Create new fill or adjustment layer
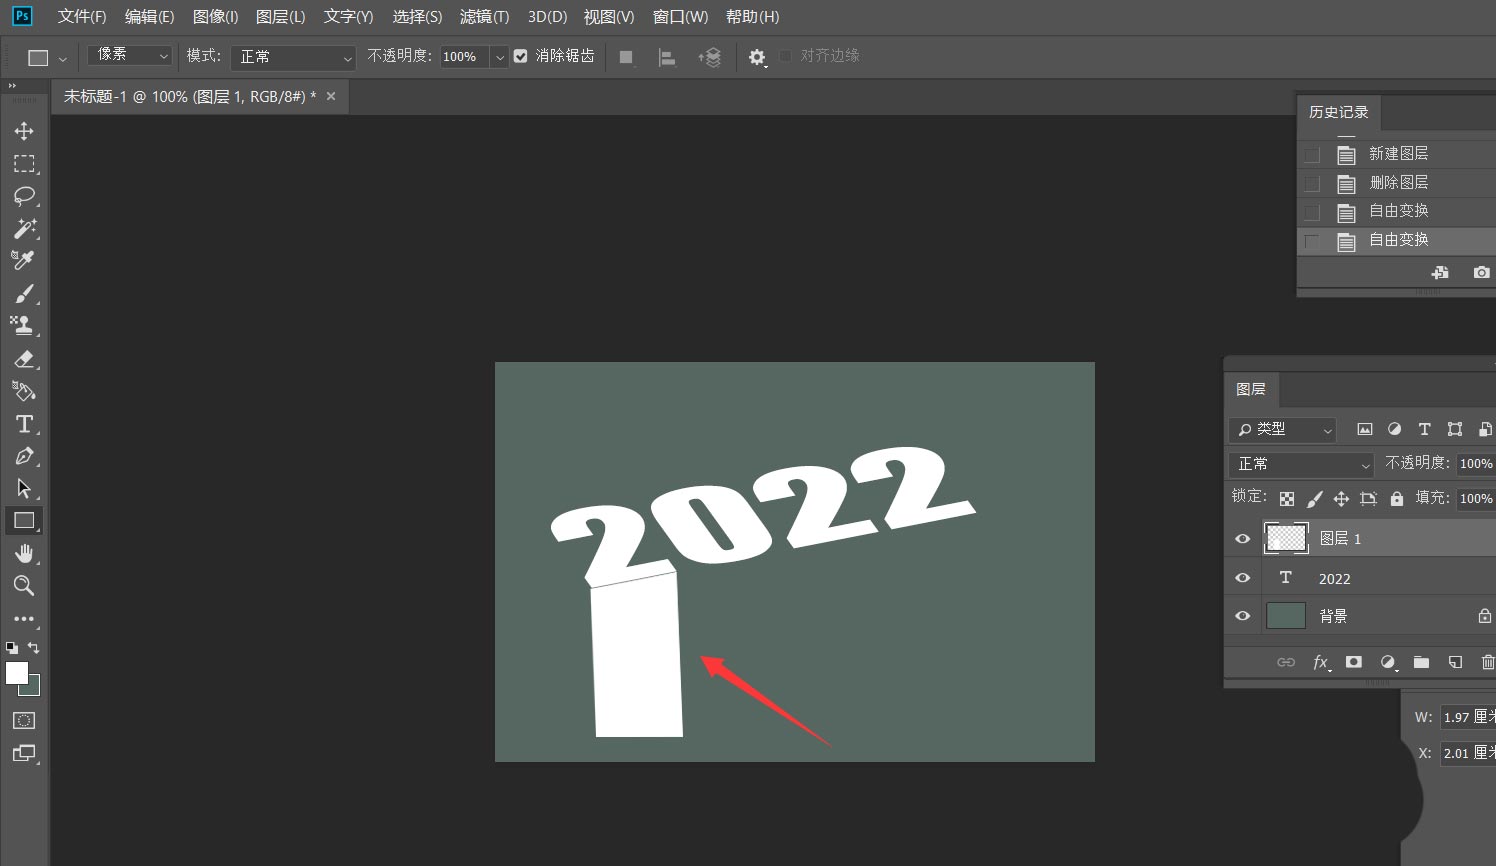 click(1388, 662)
